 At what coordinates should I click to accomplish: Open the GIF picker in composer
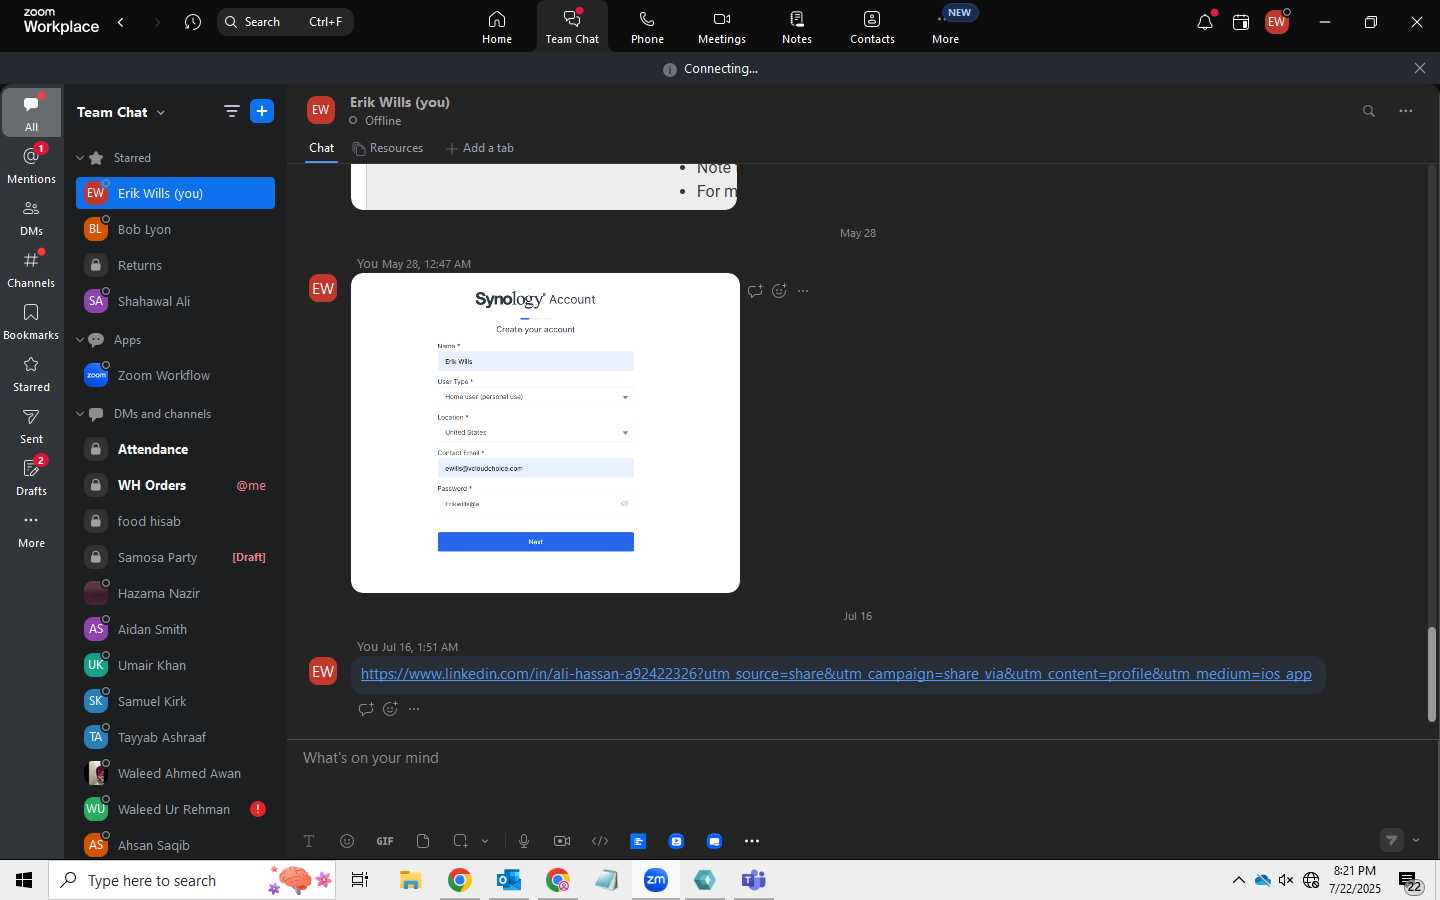(385, 841)
